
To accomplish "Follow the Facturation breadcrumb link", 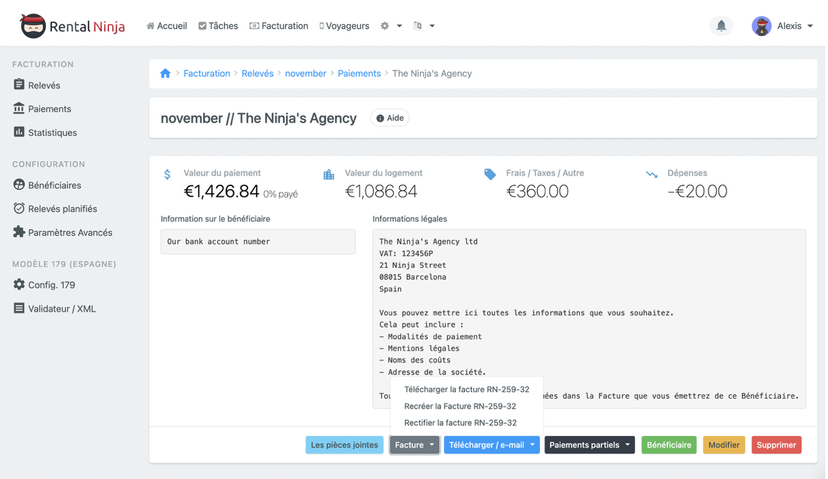I will (x=206, y=73).
